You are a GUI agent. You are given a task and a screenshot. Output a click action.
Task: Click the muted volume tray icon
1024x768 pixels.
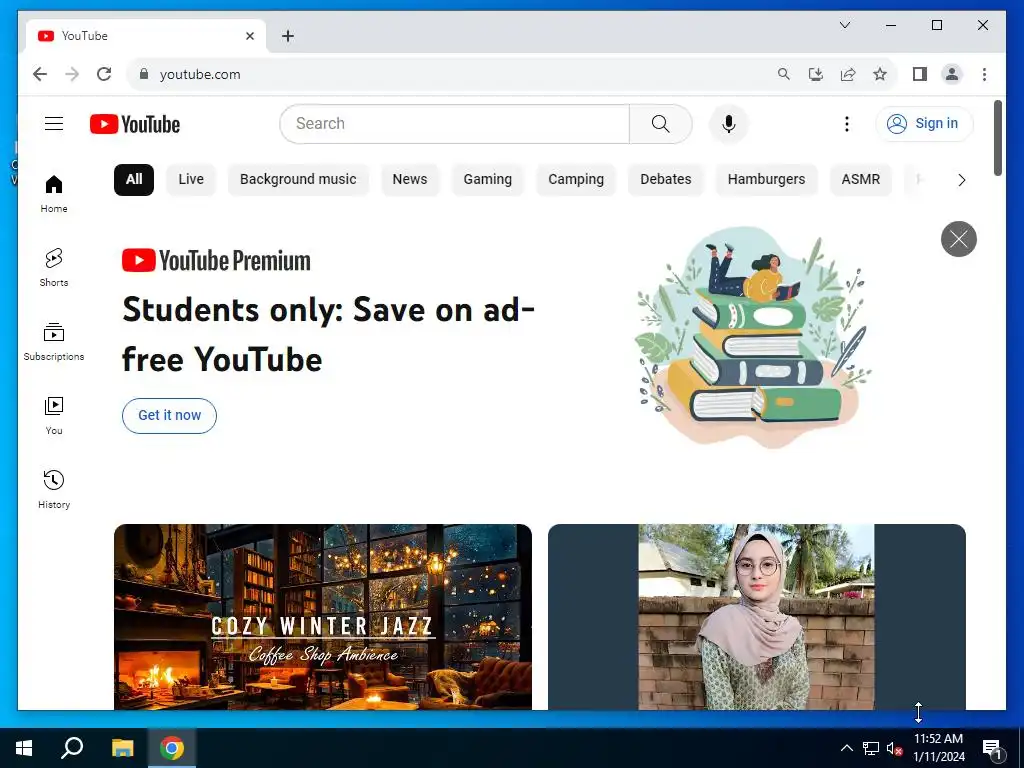[x=894, y=748]
